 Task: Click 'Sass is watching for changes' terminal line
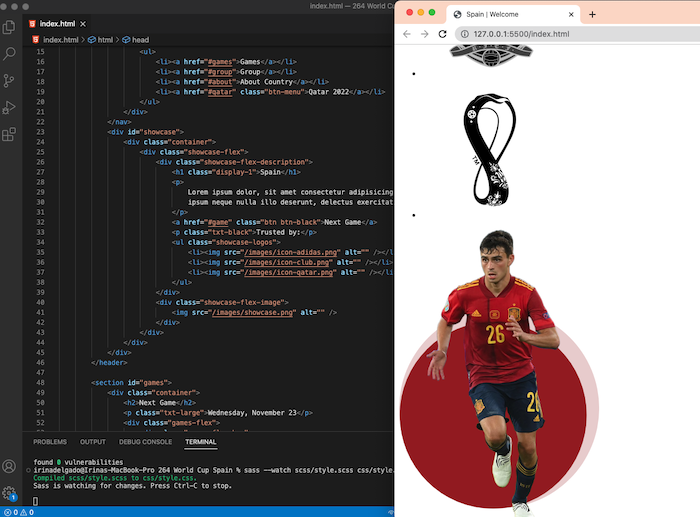132,486
